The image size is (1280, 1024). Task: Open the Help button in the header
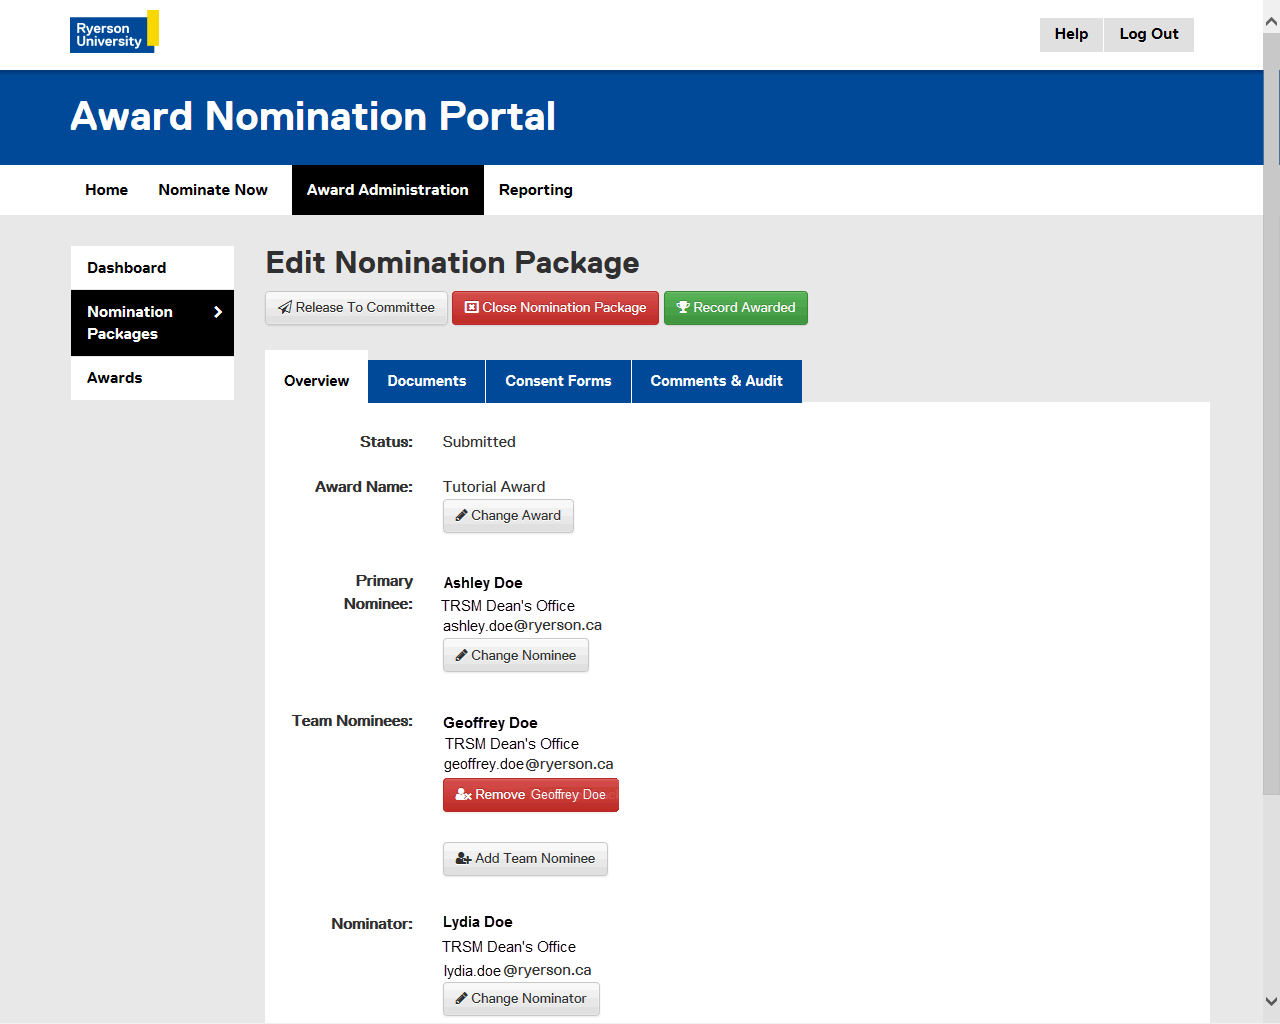pos(1071,34)
